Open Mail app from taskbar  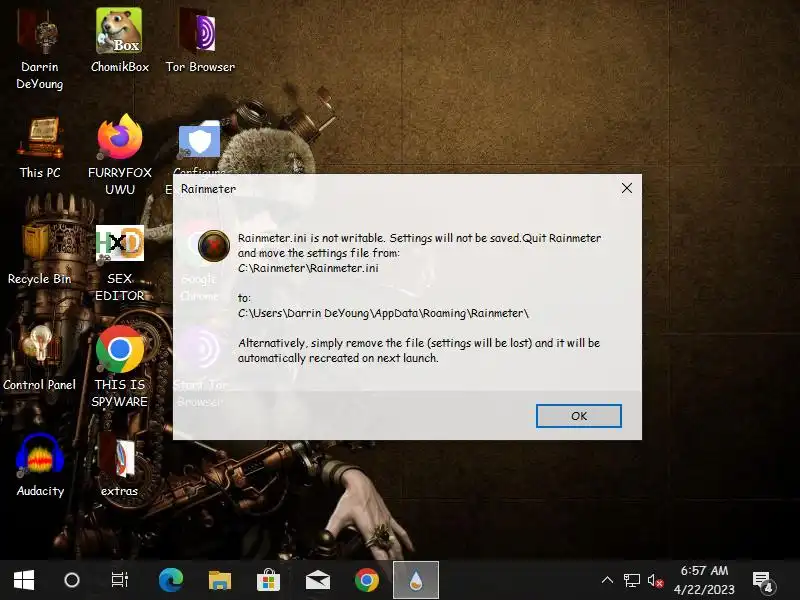317,580
